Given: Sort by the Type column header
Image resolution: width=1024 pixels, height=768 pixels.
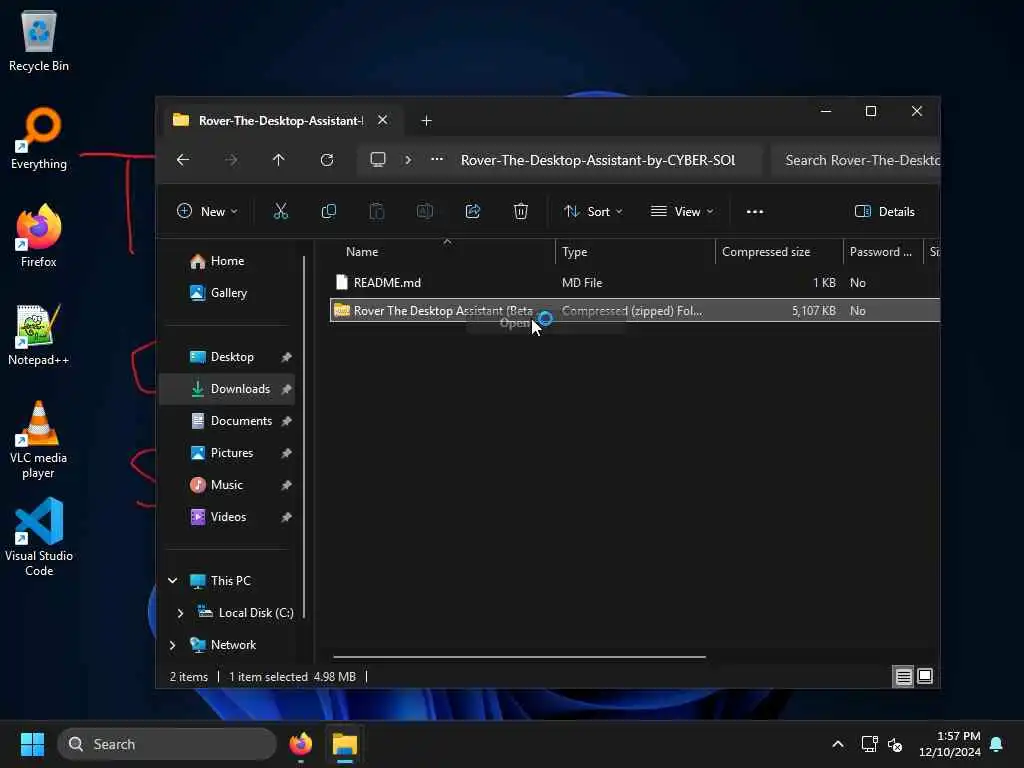Looking at the screenshot, I should (635, 251).
